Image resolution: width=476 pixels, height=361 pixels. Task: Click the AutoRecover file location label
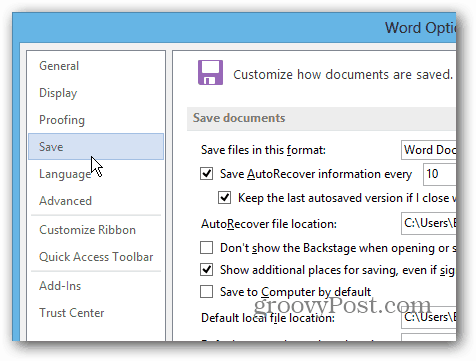(269, 224)
